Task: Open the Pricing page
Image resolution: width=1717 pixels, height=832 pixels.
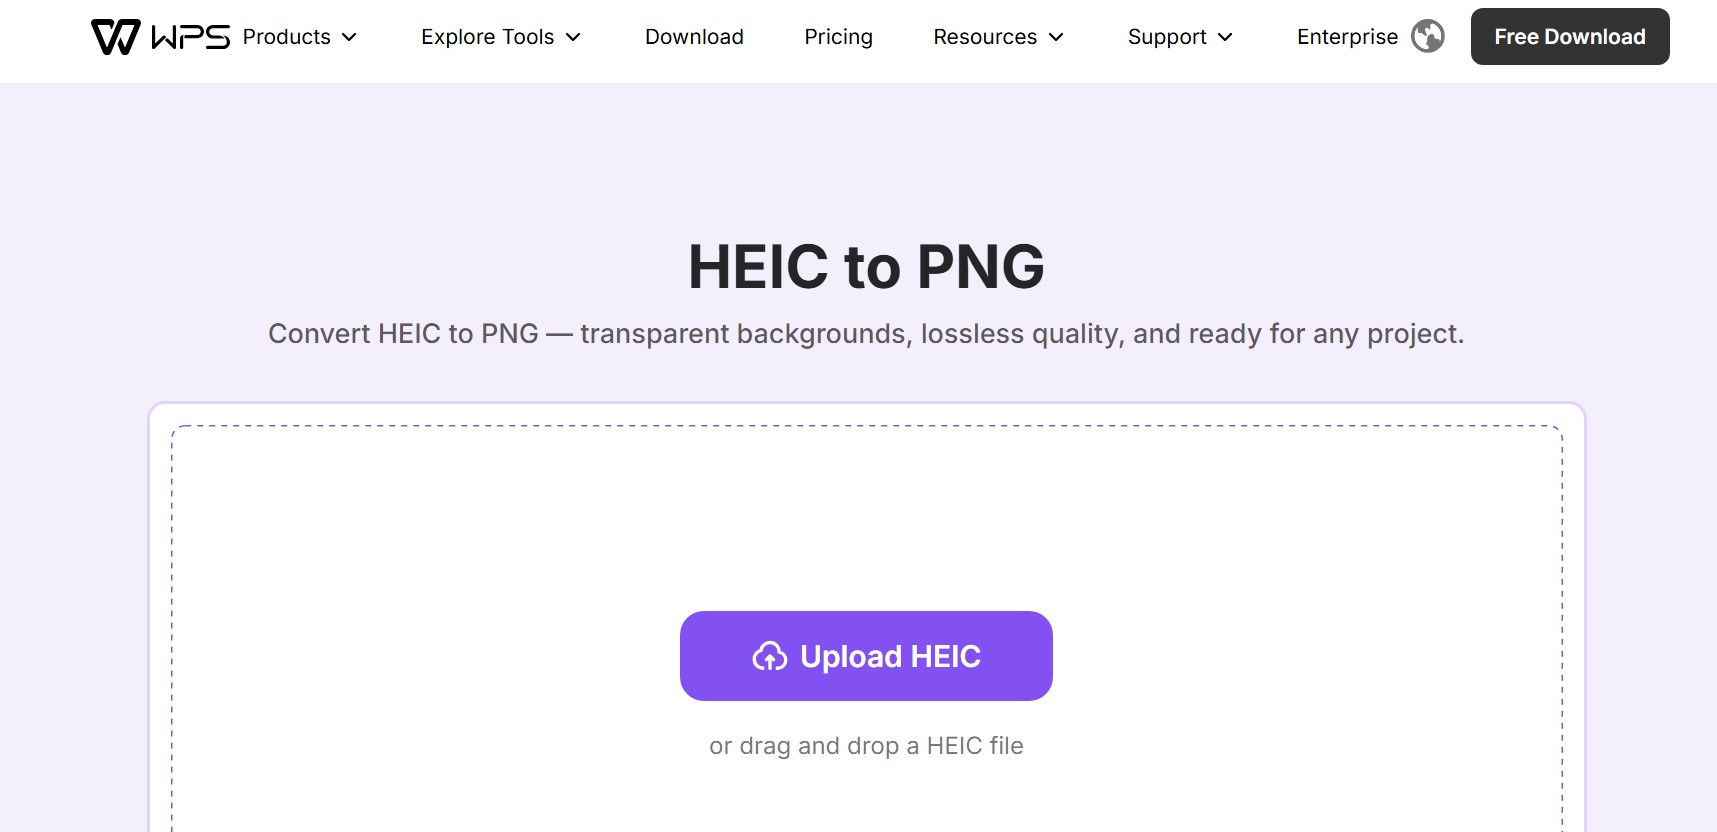Action: click(x=838, y=37)
